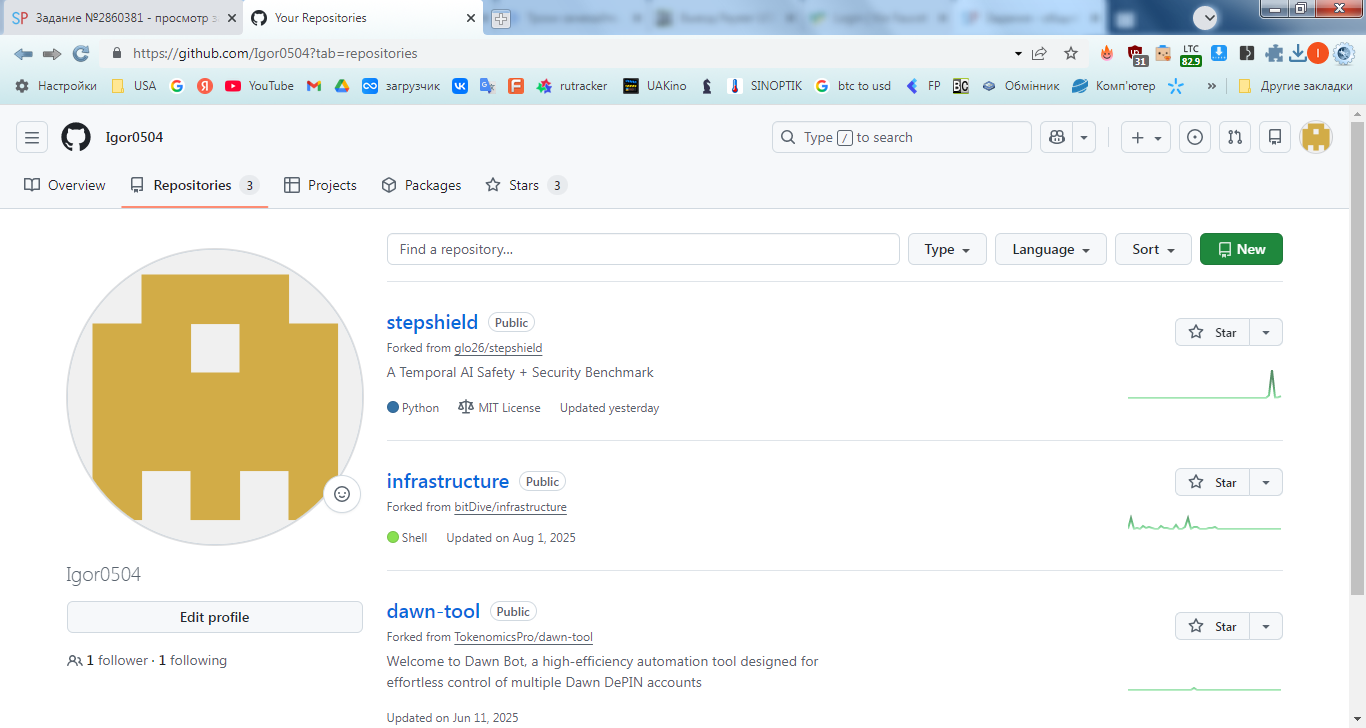Open the Create new (+) dropdown

[1145, 137]
